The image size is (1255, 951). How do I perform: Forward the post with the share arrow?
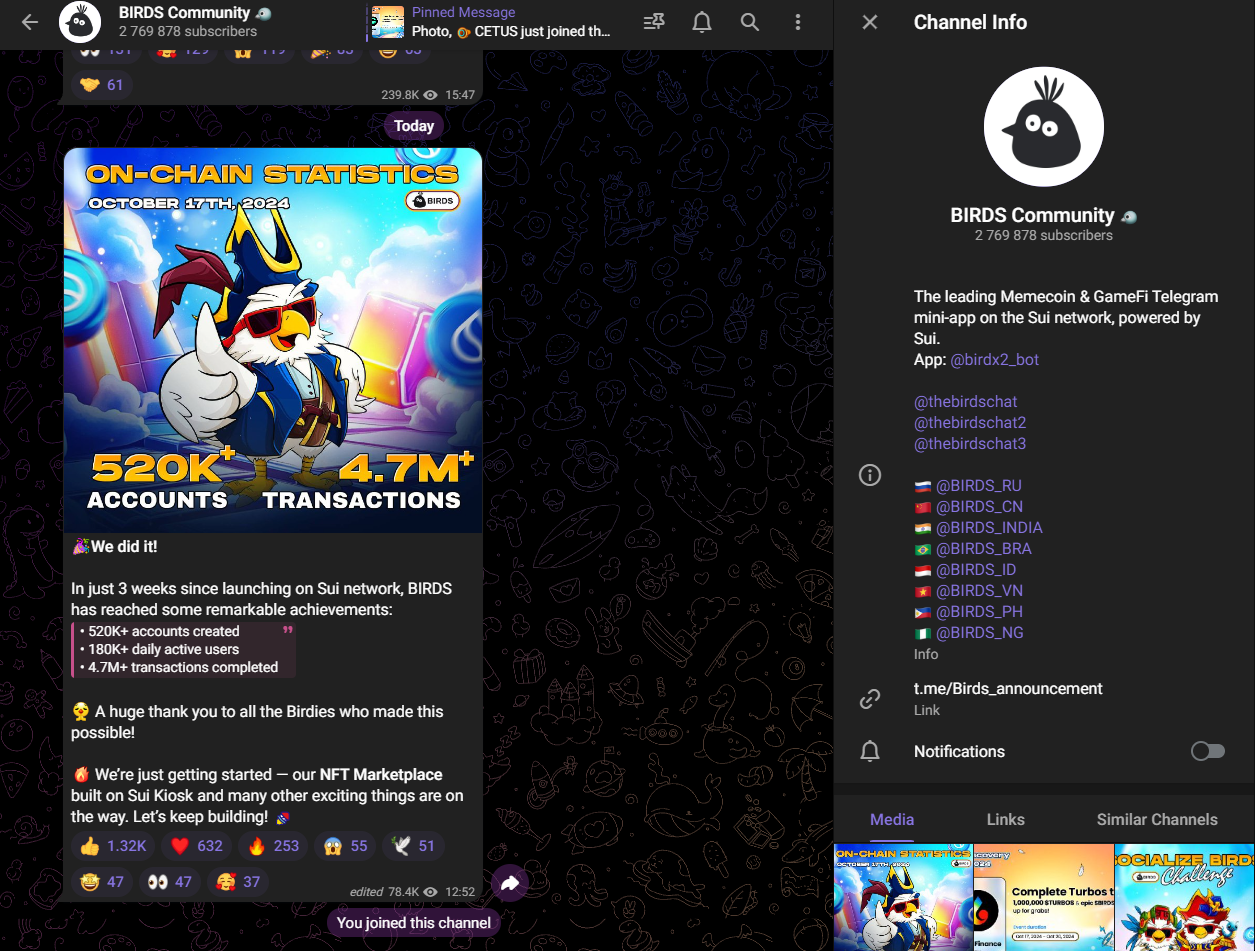point(510,883)
